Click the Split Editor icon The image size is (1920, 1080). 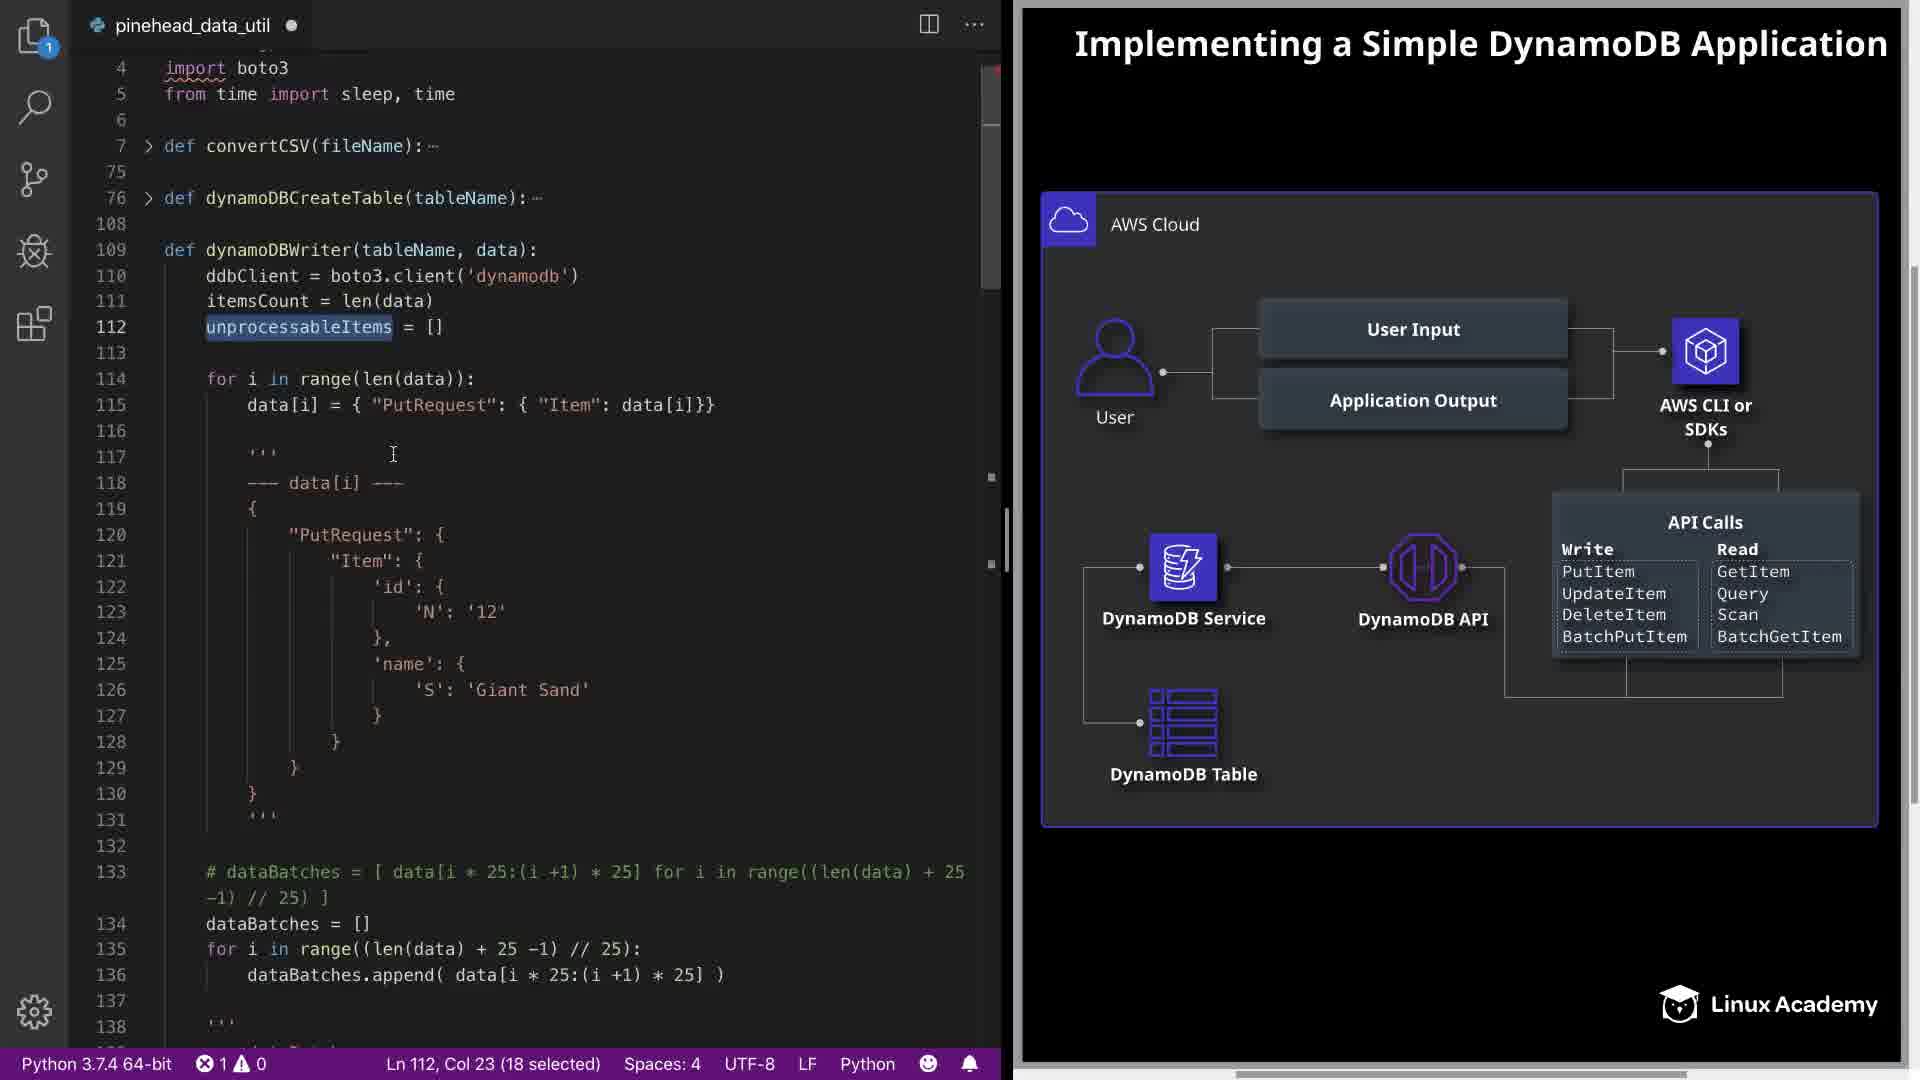click(x=928, y=25)
